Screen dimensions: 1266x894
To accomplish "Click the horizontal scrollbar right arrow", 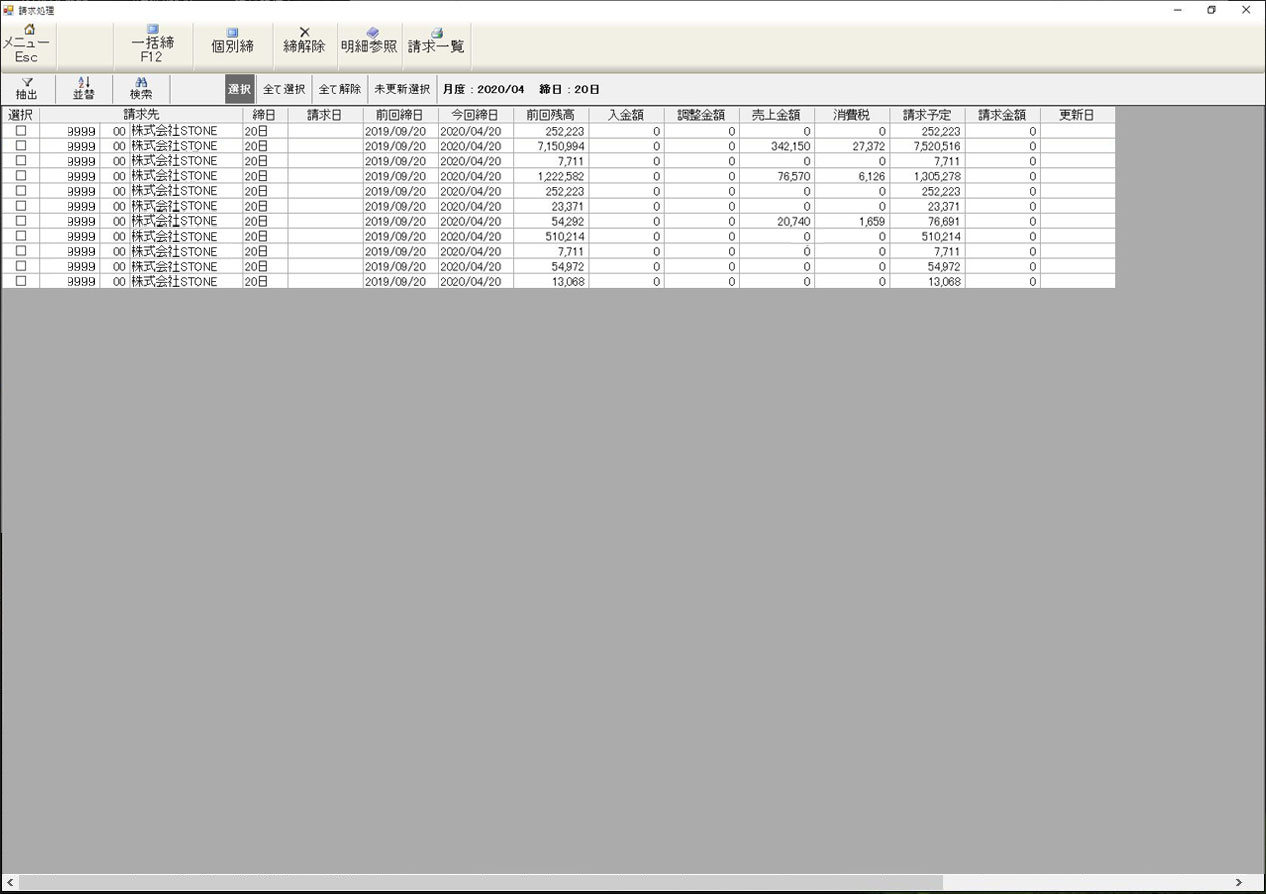I will pos(1238,883).
